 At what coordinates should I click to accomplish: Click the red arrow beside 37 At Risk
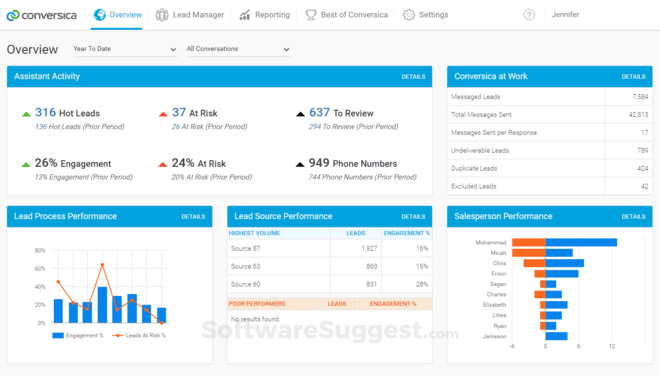point(163,114)
